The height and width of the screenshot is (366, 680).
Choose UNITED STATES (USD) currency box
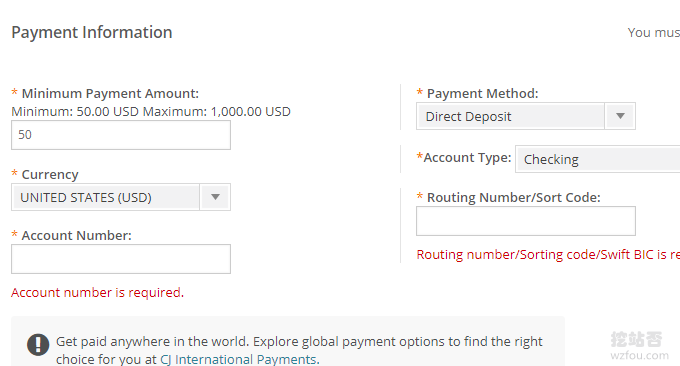click(x=121, y=197)
